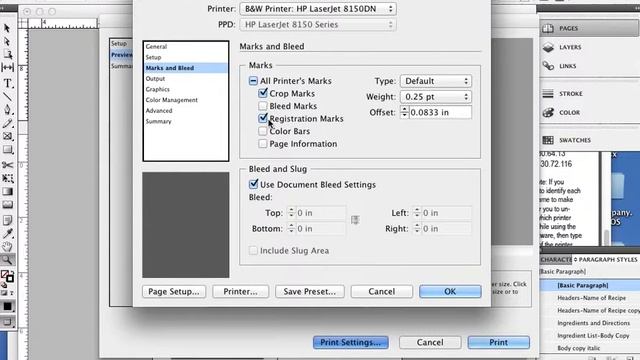Image resolution: width=640 pixels, height=360 pixels.
Task: Select the Gradient Feather tool
Action: pos(7,204)
